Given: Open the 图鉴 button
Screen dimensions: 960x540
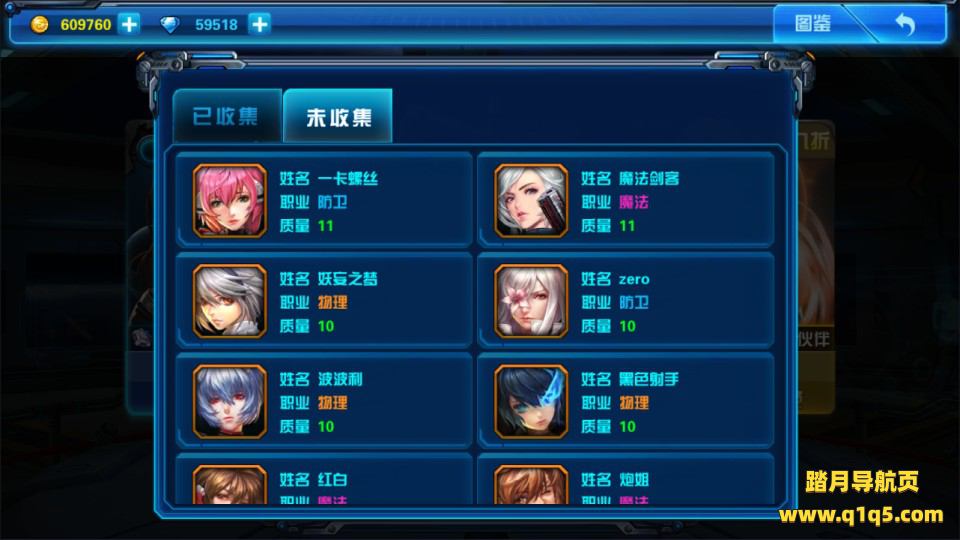Looking at the screenshot, I should point(812,24).
